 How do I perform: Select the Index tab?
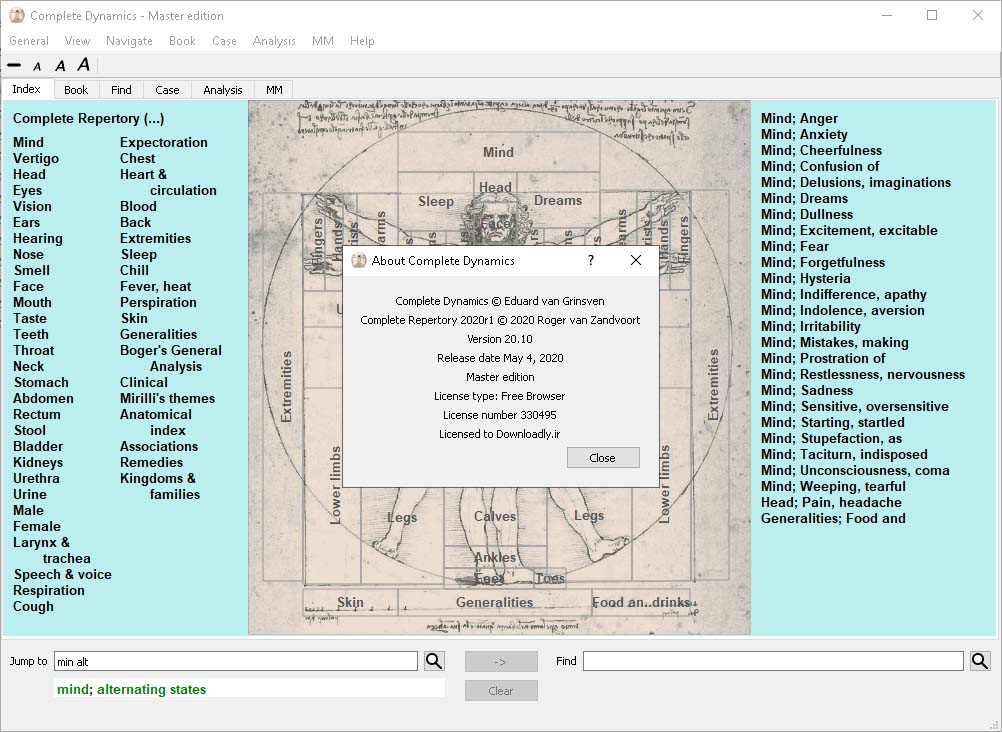pos(27,89)
